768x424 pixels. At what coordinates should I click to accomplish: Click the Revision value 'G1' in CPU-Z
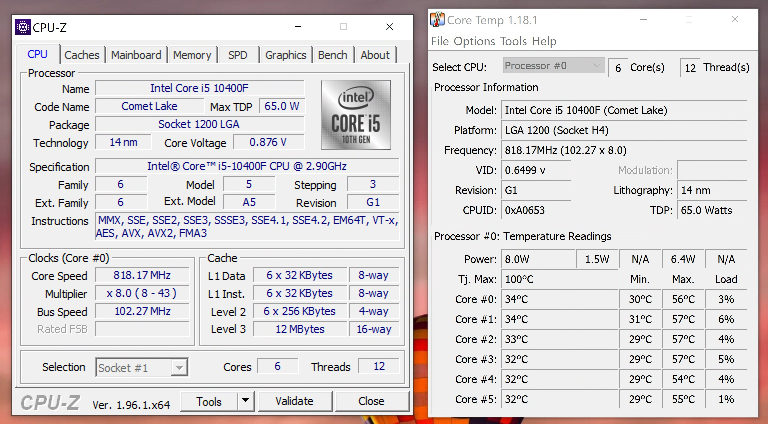click(x=373, y=202)
